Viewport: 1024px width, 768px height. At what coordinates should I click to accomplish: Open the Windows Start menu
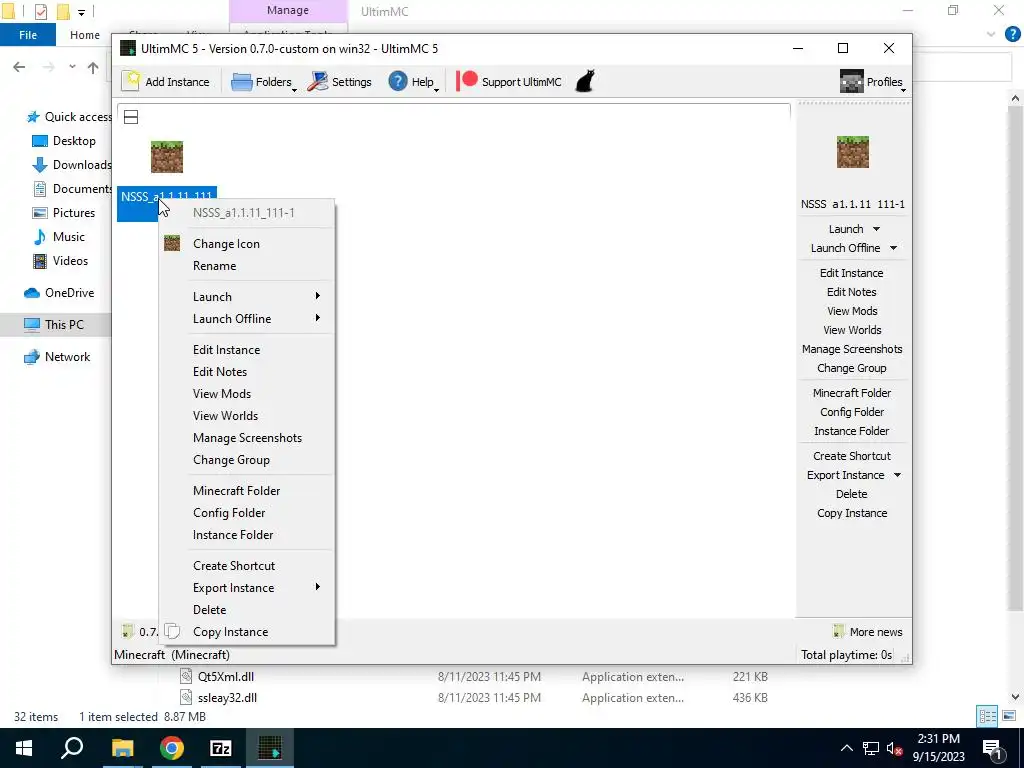[24, 748]
